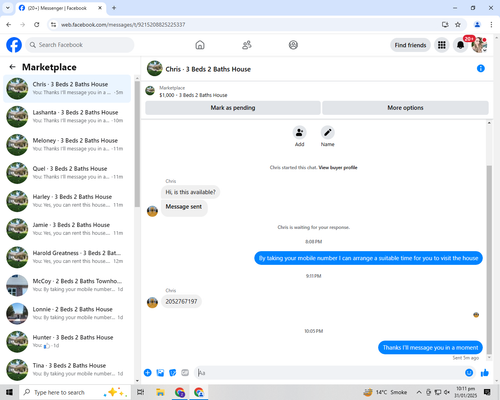
Task: Open the Jamie conversation
Action: [67, 229]
